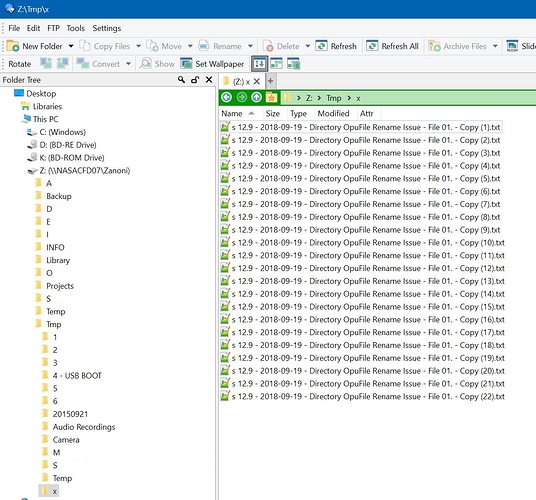Viewport: 536px width, 500px height.
Task: Open the Move dropdown arrow
Action: [x=190, y=46]
